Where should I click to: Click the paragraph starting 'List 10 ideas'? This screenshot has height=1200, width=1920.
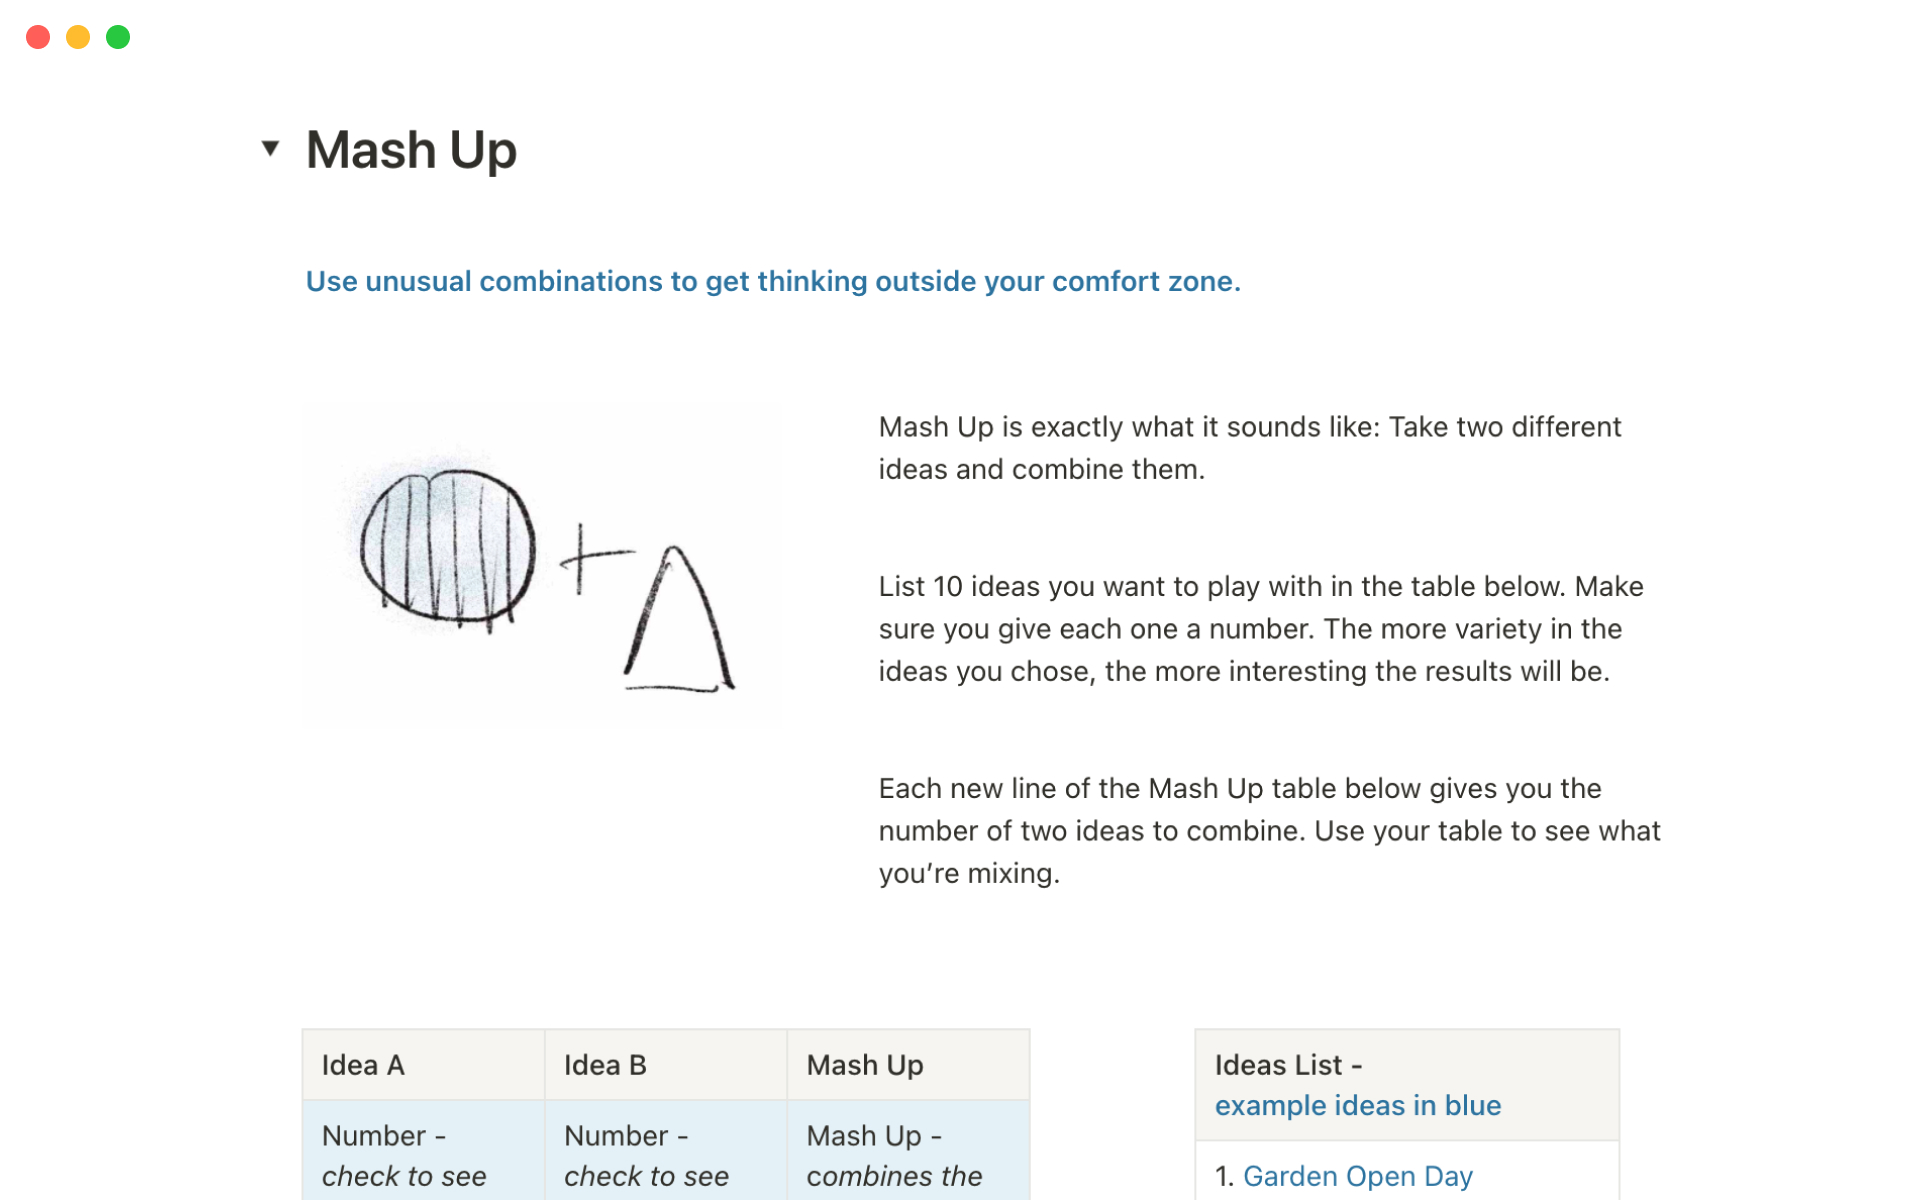point(1260,628)
